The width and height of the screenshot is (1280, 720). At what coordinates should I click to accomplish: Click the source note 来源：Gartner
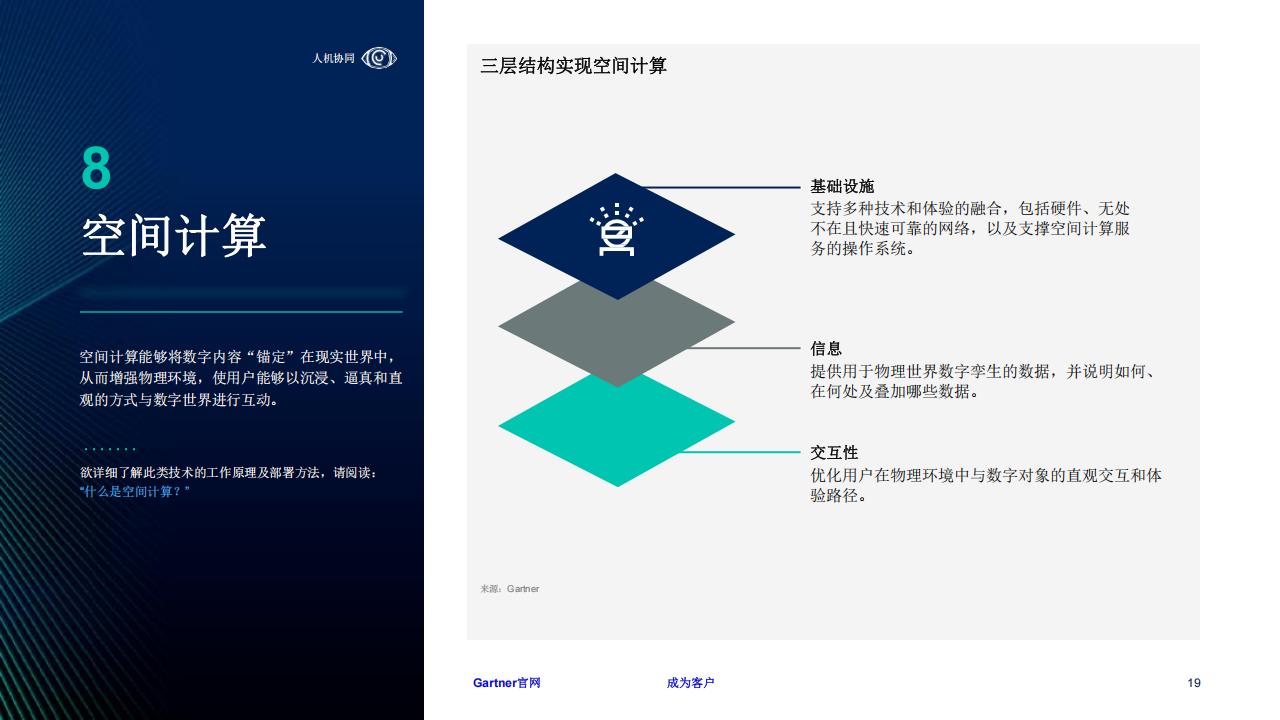[x=510, y=589]
